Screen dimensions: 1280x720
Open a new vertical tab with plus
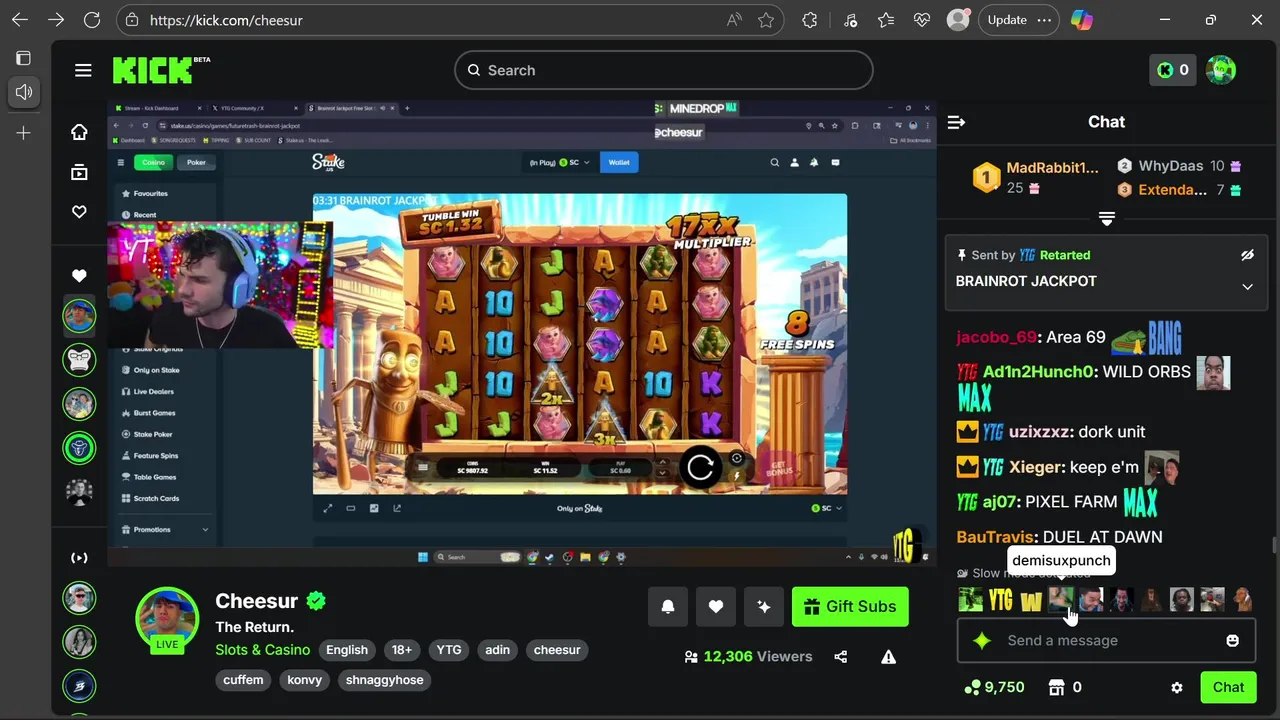click(x=23, y=132)
